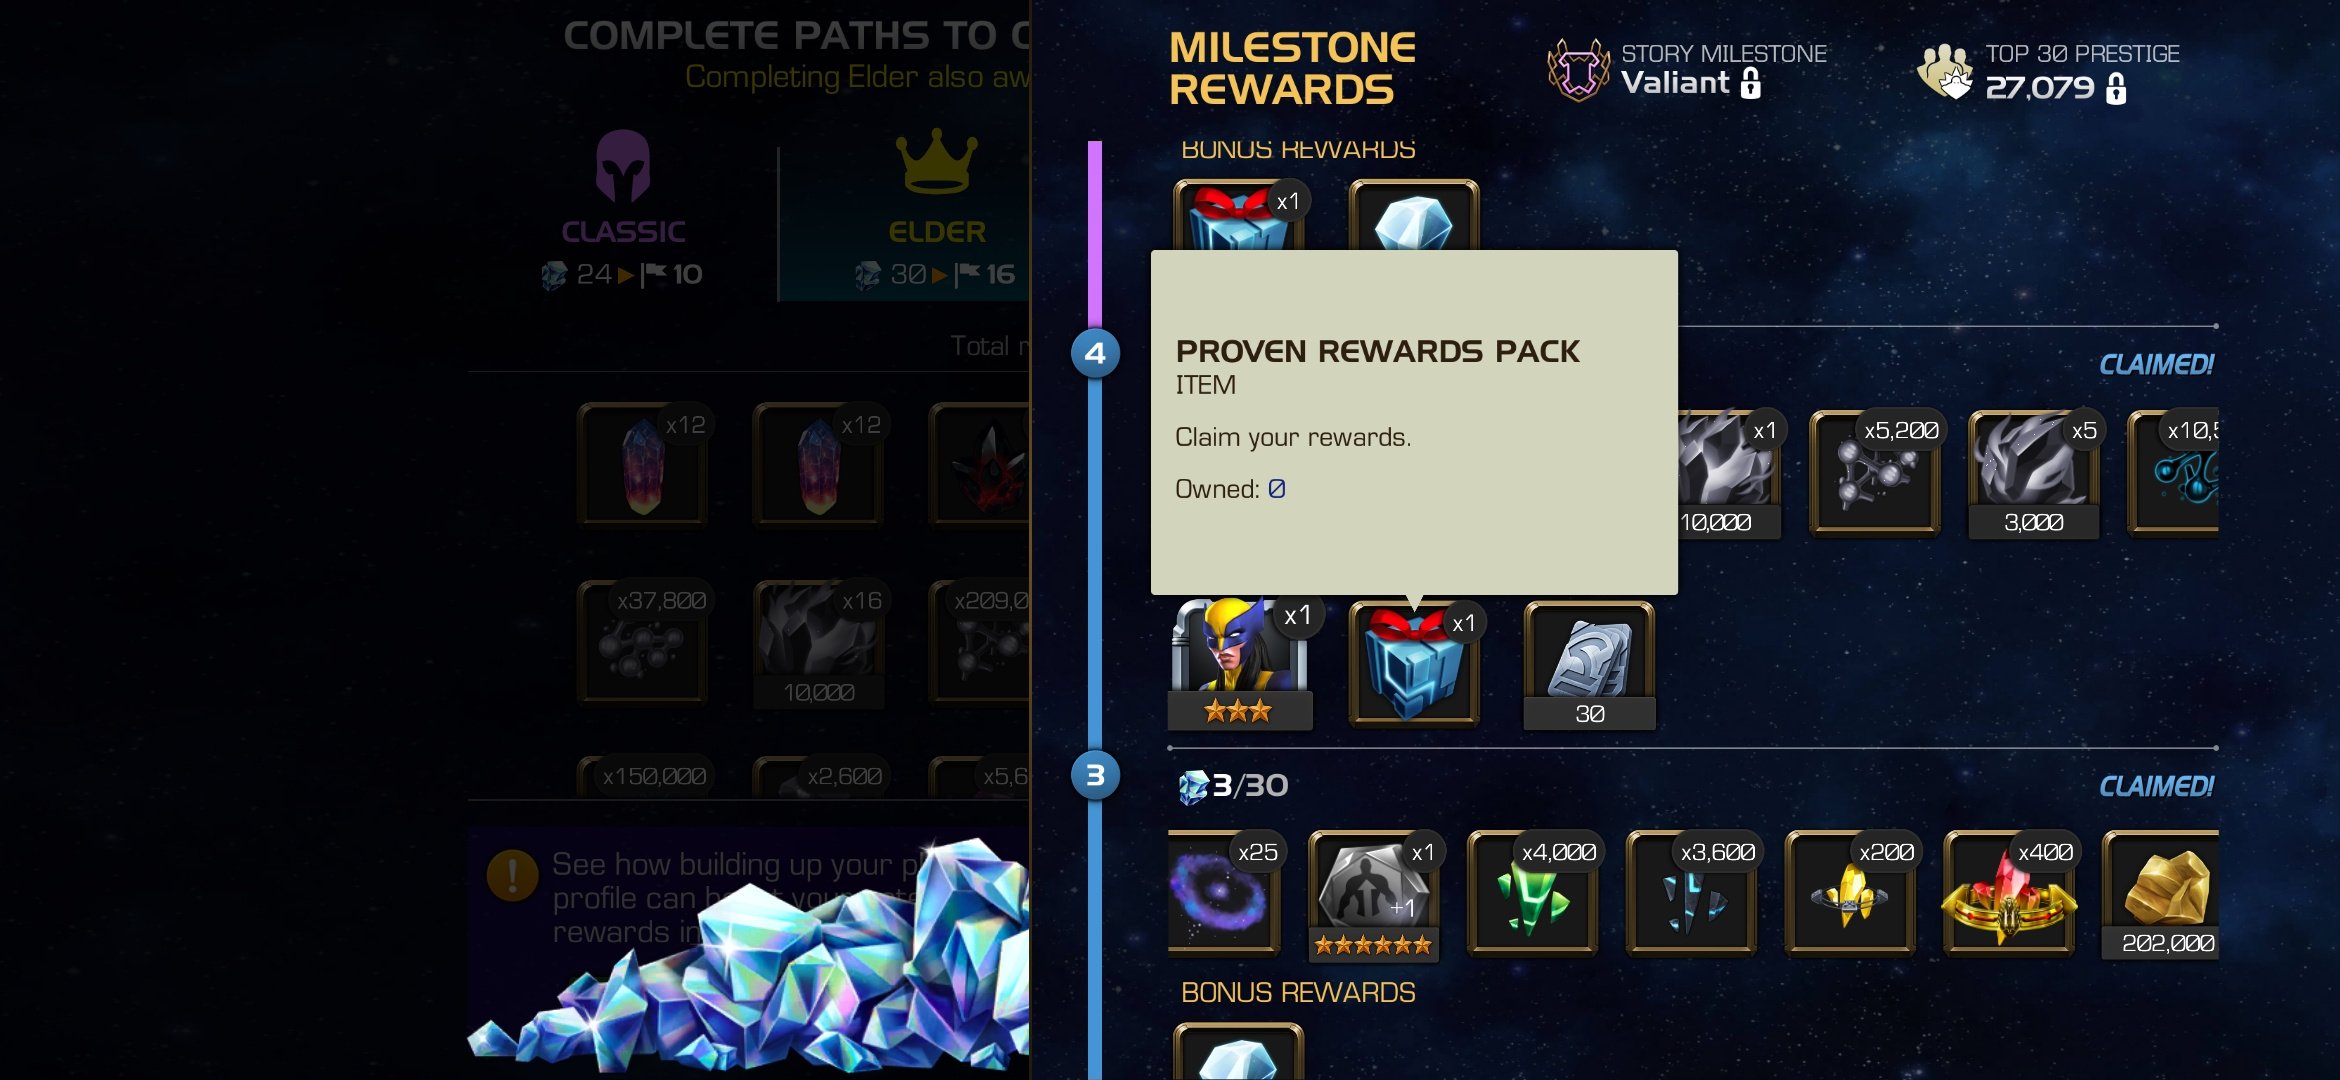Select the 3-star Wolverine champion reward
The image size is (2340, 1080).
point(1239,664)
